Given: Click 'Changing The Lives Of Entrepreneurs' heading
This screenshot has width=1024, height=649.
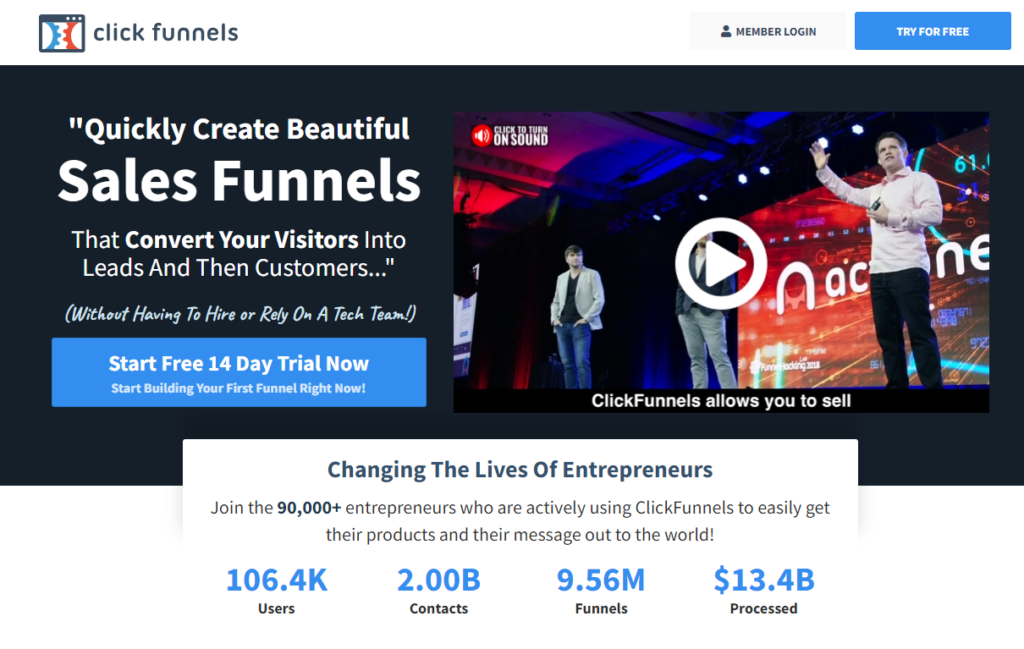Looking at the screenshot, I should tap(520, 469).
